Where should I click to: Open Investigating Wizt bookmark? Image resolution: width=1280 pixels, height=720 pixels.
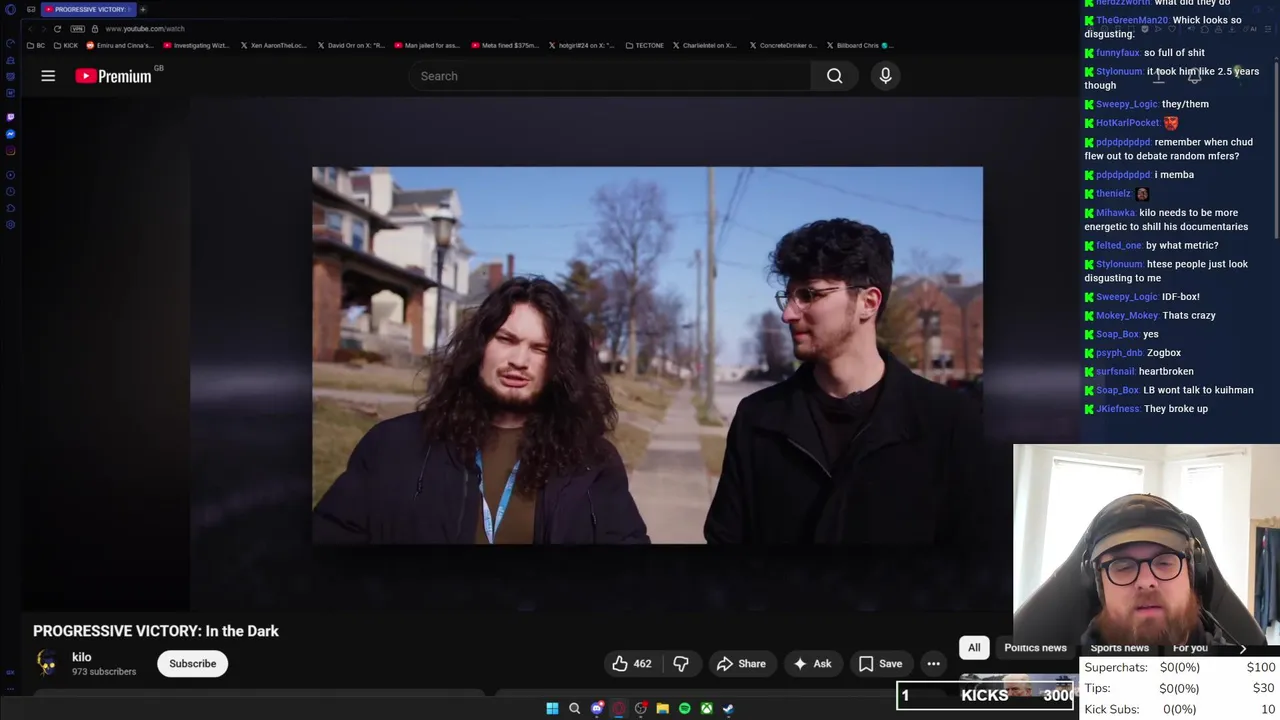click(194, 45)
